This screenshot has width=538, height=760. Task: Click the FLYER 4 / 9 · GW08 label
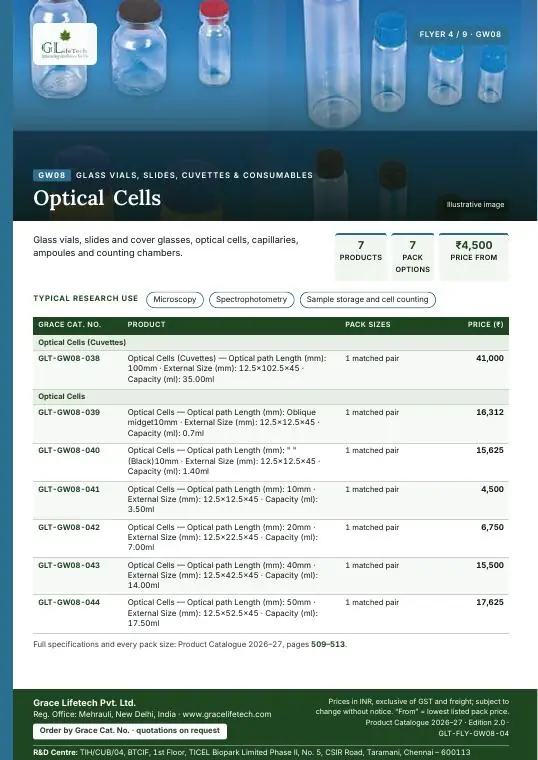[460, 34]
